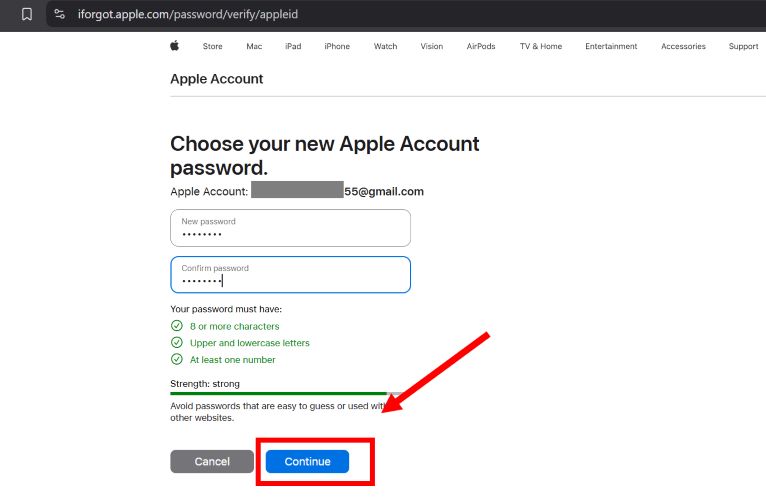Click the blue Continue button
Screen dimensions: 766x500
pyautogui.click(x=307, y=461)
